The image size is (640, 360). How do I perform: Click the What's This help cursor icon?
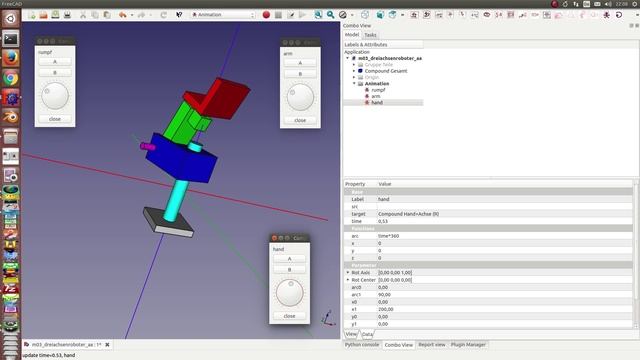tap(179, 15)
